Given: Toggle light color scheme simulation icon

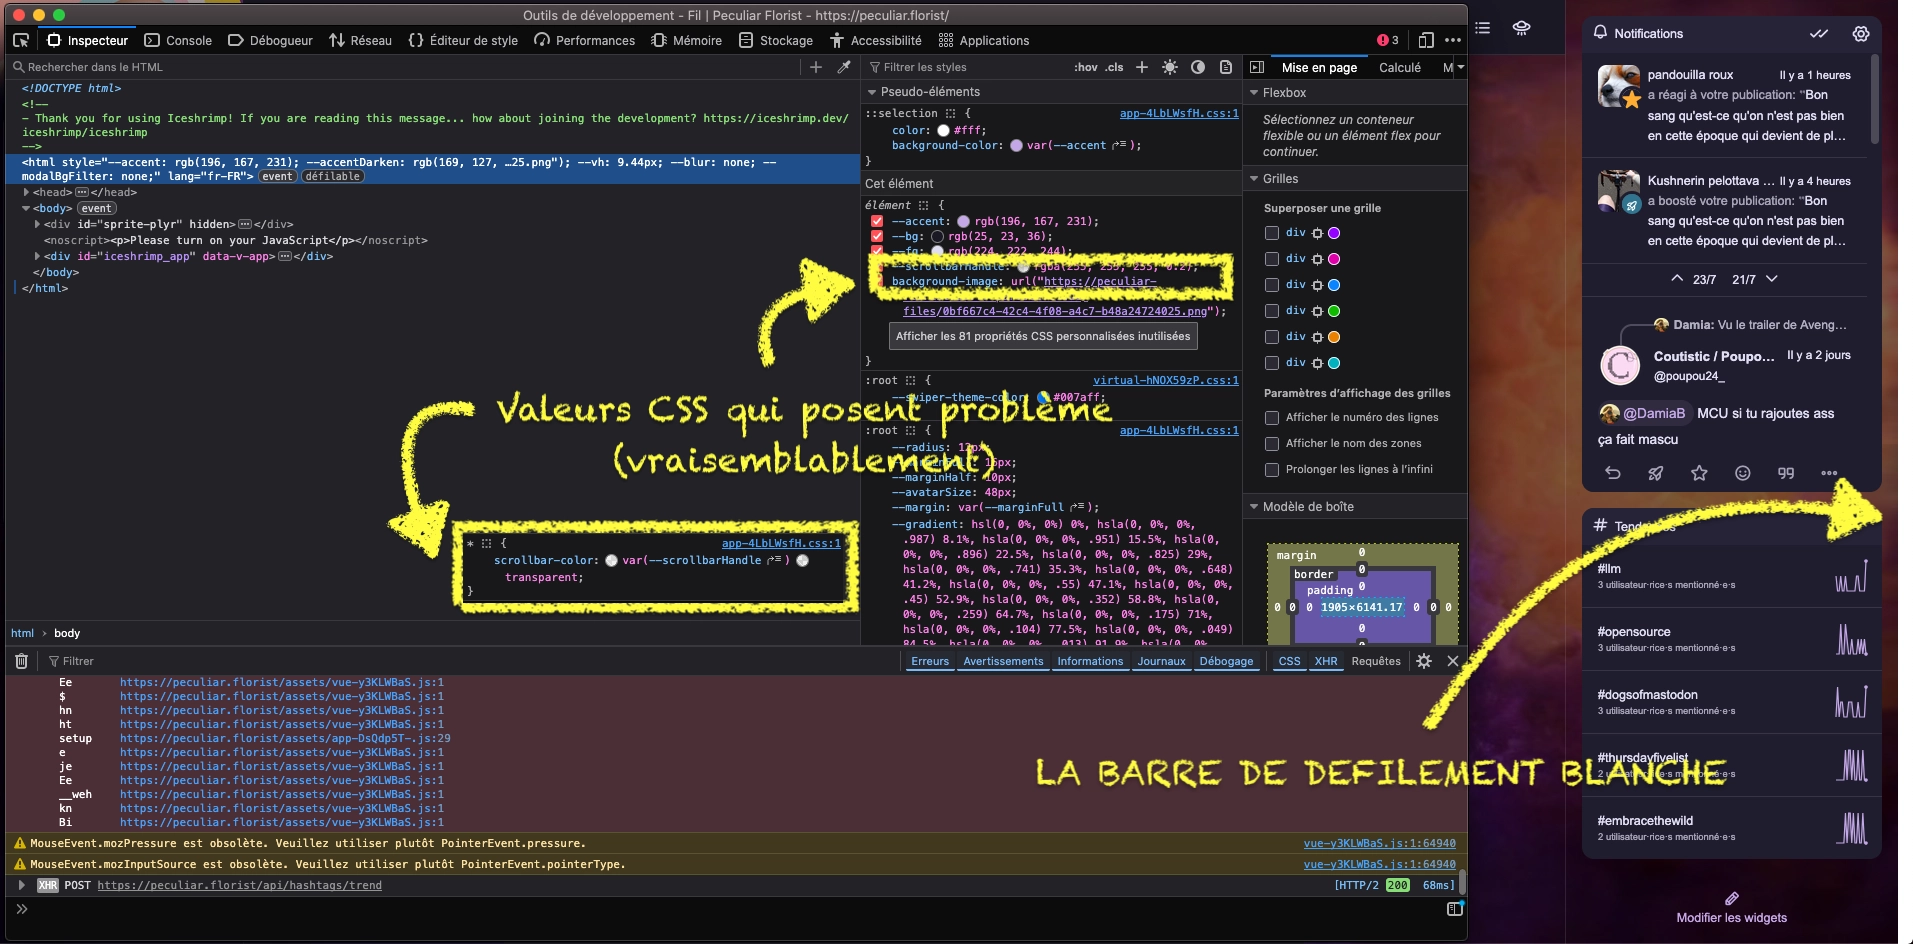Looking at the screenshot, I should [1170, 67].
